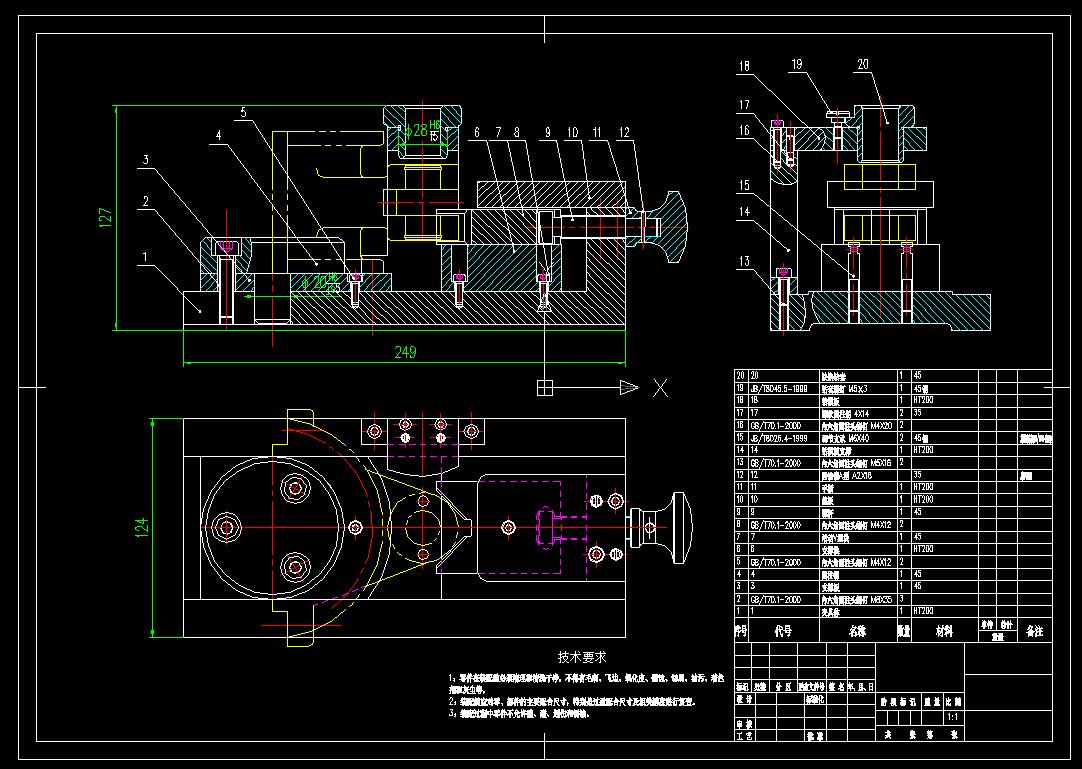
Task: Click balloon number 14 in side view
Action: click(x=744, y=212)
